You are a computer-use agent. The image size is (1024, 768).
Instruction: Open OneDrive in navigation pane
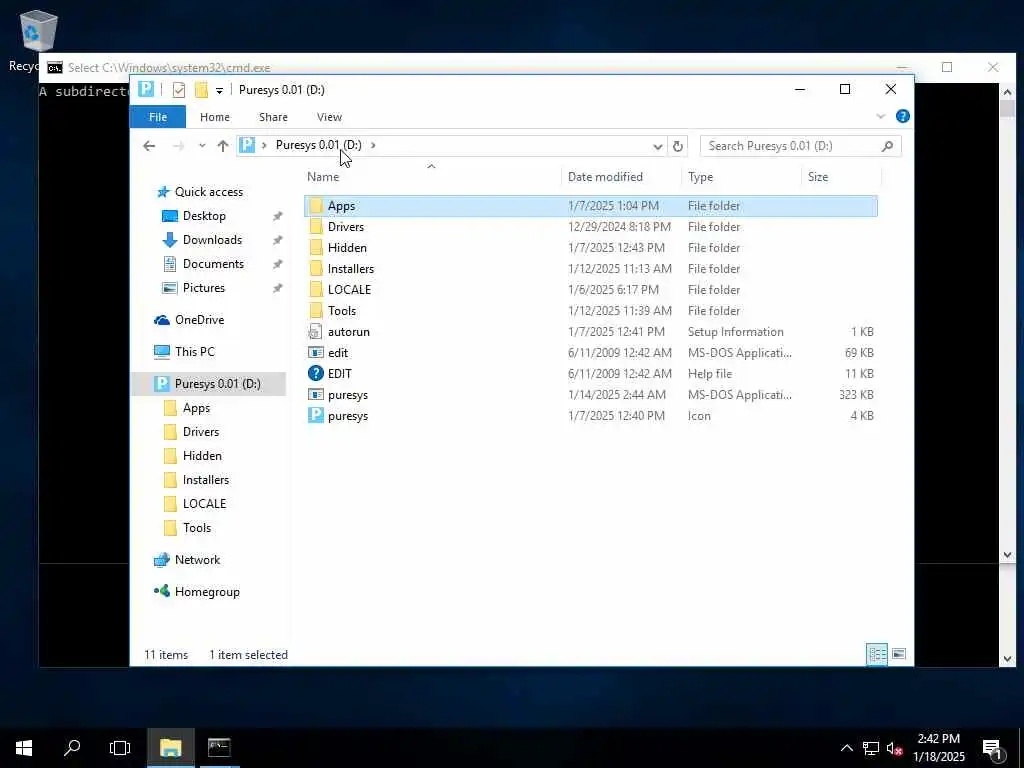click(x=199, y=320)
